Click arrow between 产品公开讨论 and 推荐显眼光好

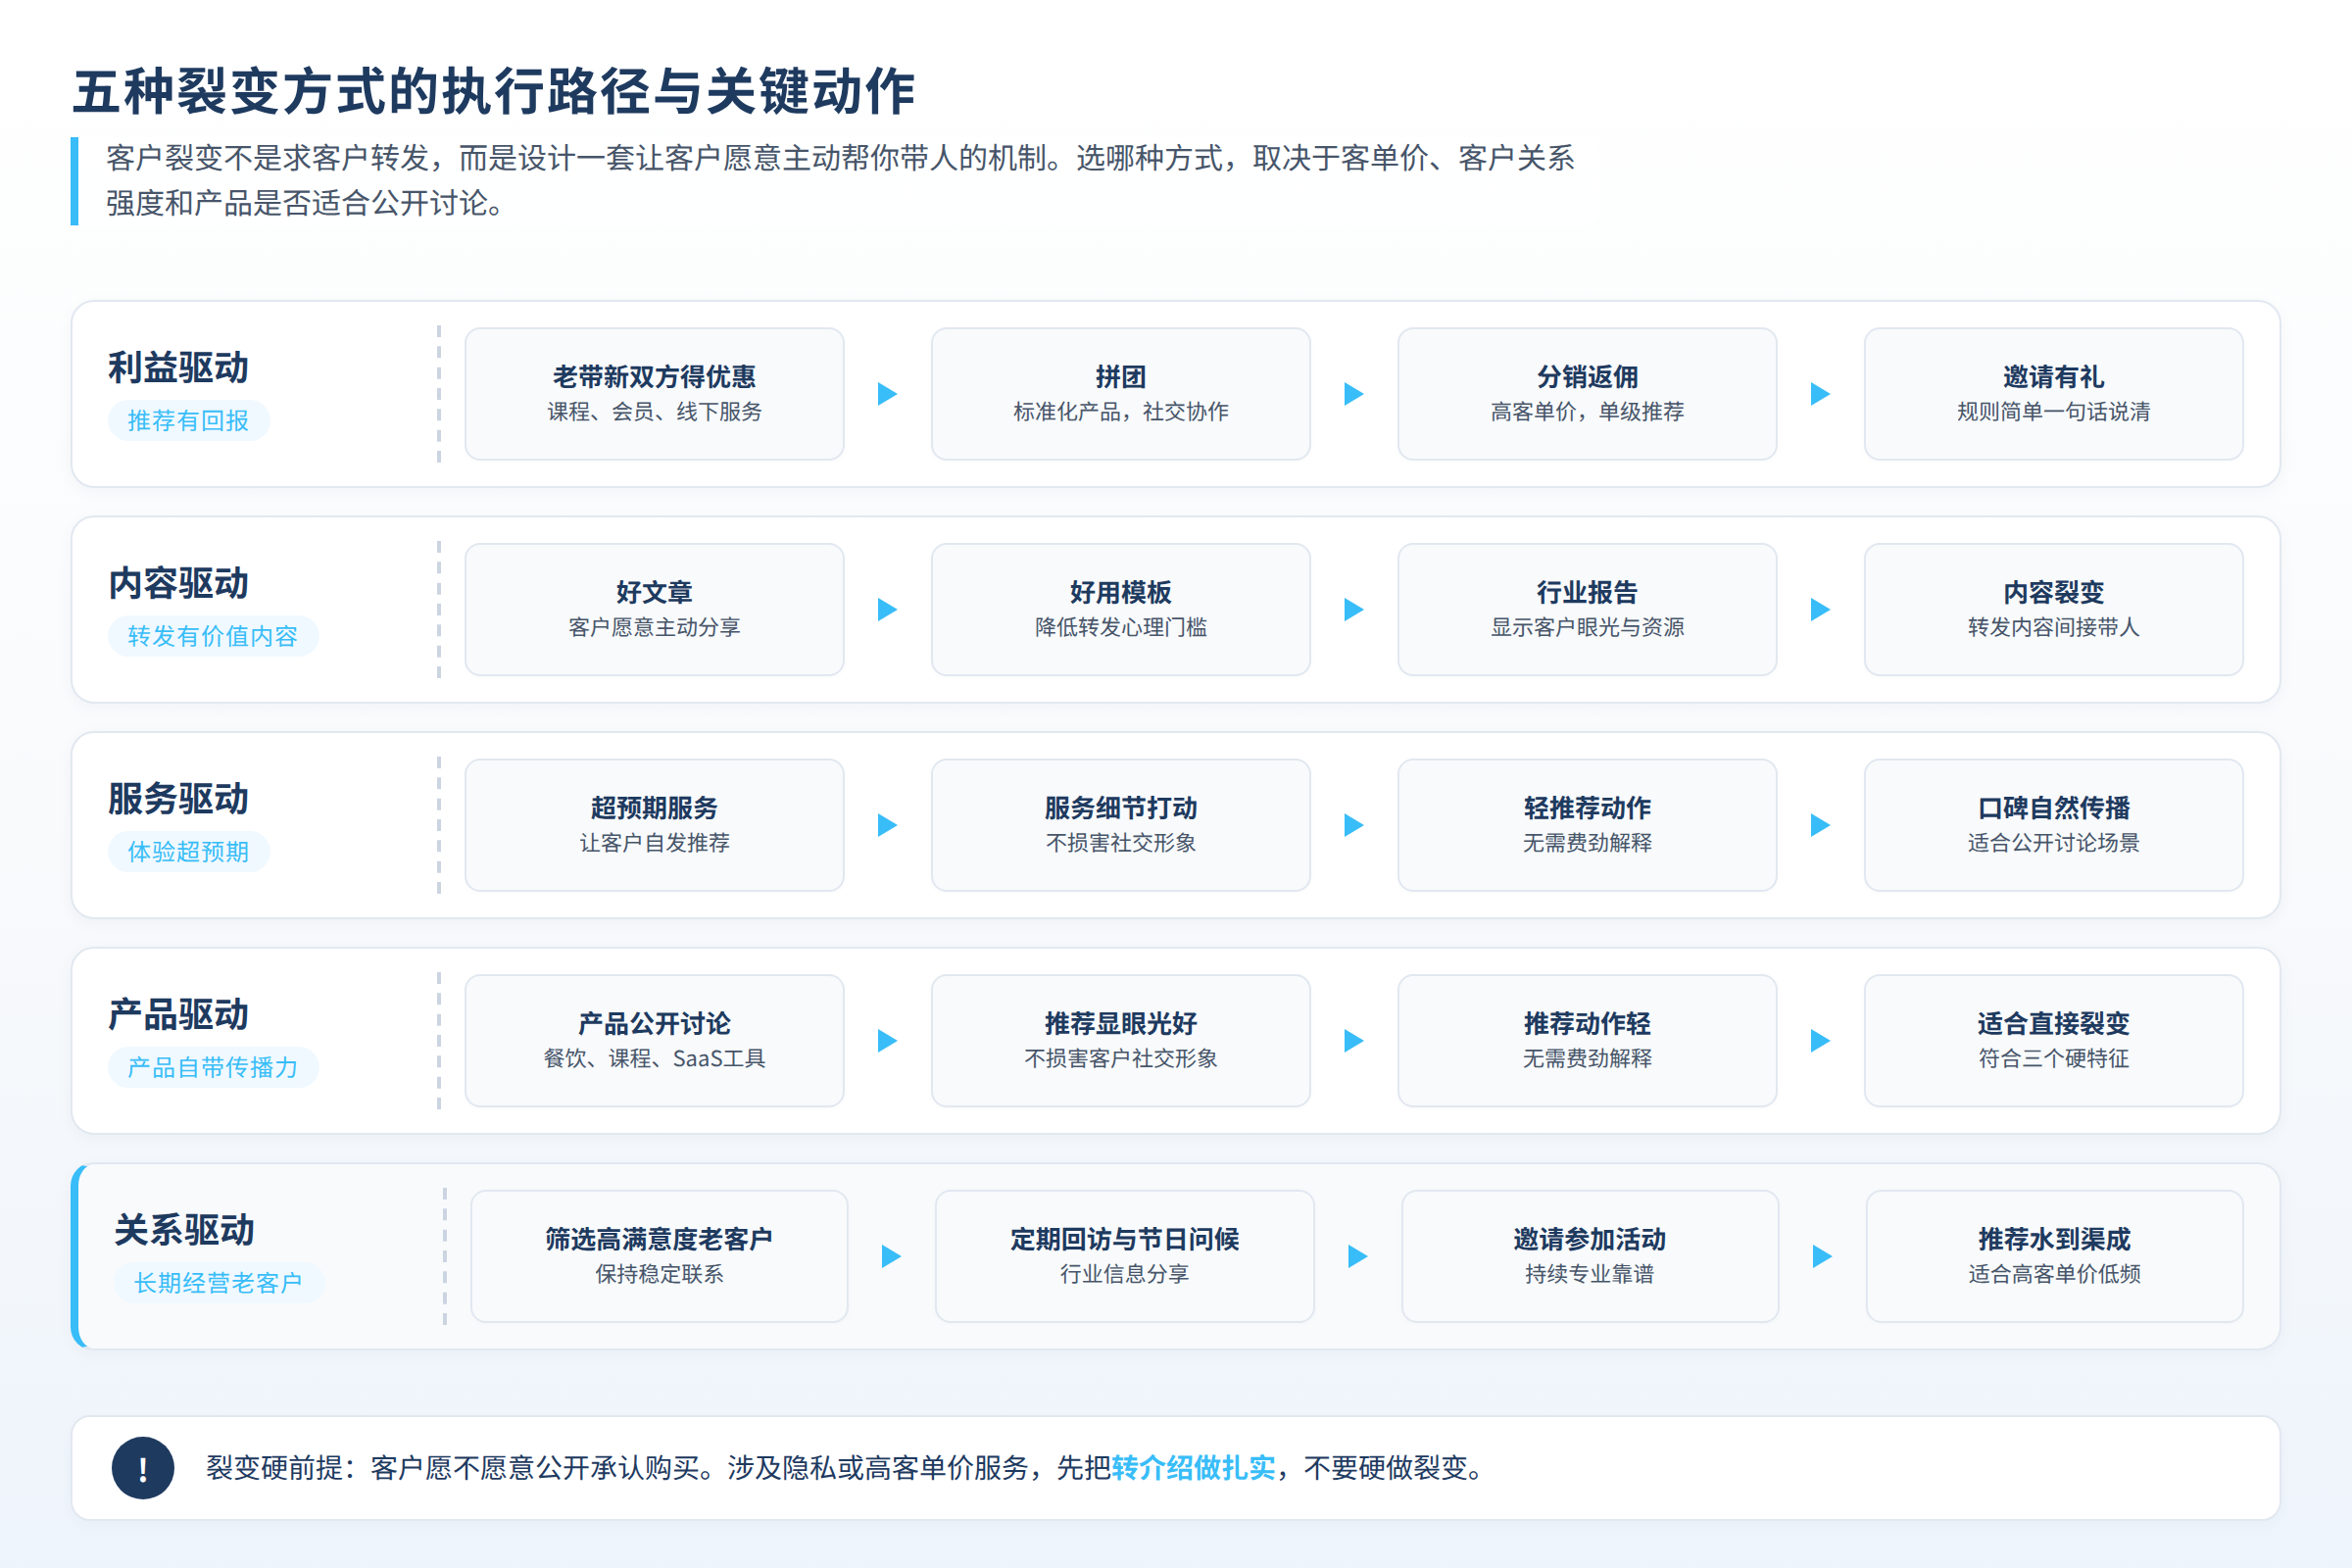point(887,1041)
